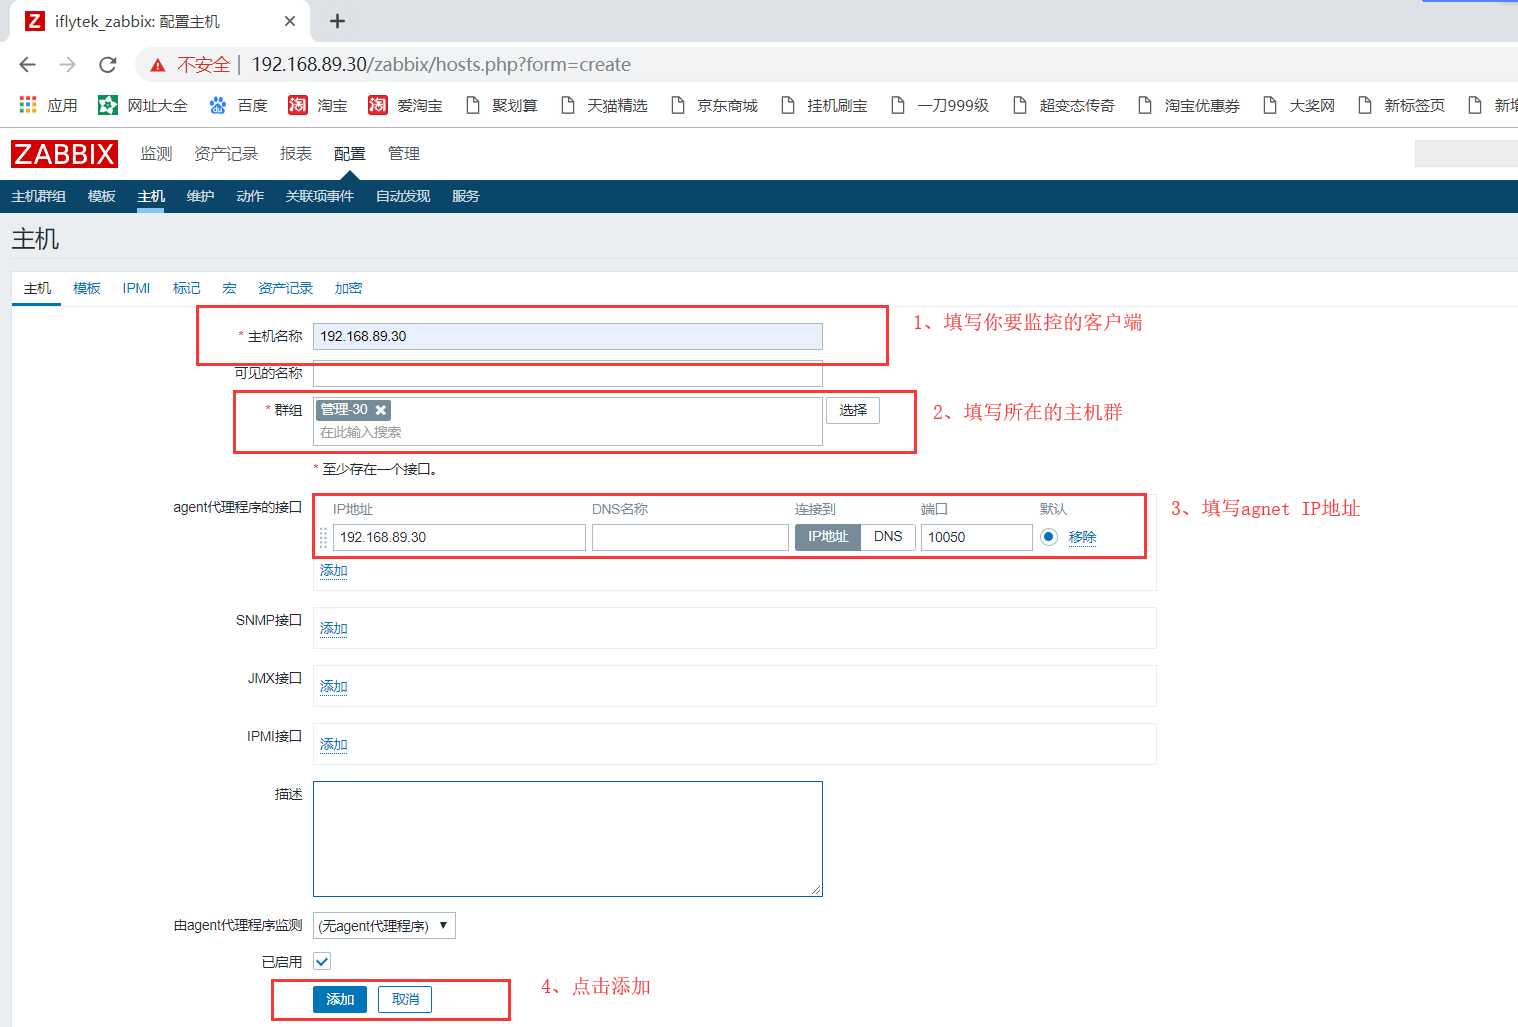This screenshot has width=1518, height=1027.
Task: Switch to the 标记 form tab
Action: pos(187,288)
